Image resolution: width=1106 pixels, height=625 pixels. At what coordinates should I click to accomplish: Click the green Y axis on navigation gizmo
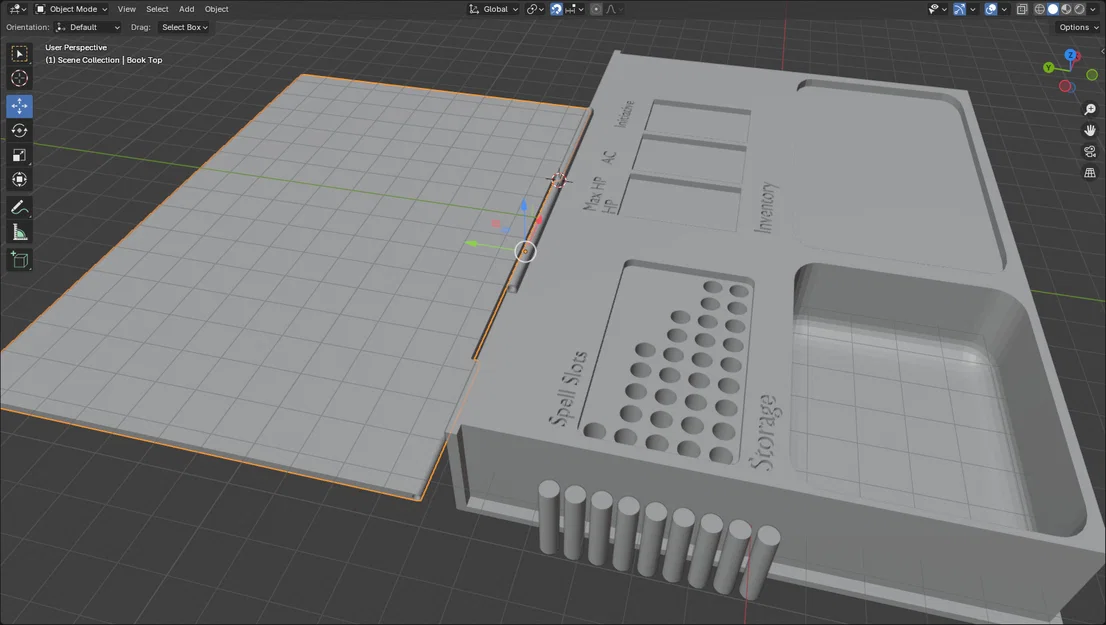(x=1049, y=68)
